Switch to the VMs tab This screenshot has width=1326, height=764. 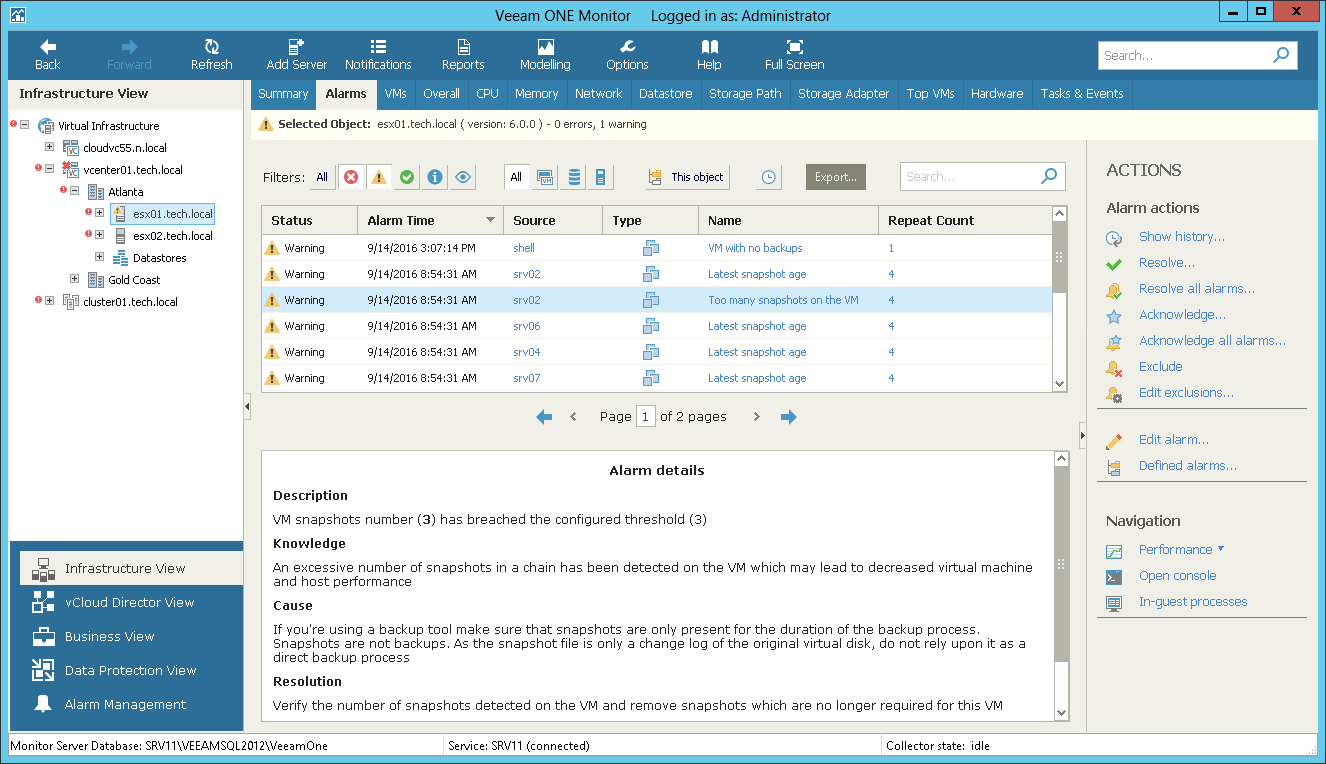(x=395, y=94)
